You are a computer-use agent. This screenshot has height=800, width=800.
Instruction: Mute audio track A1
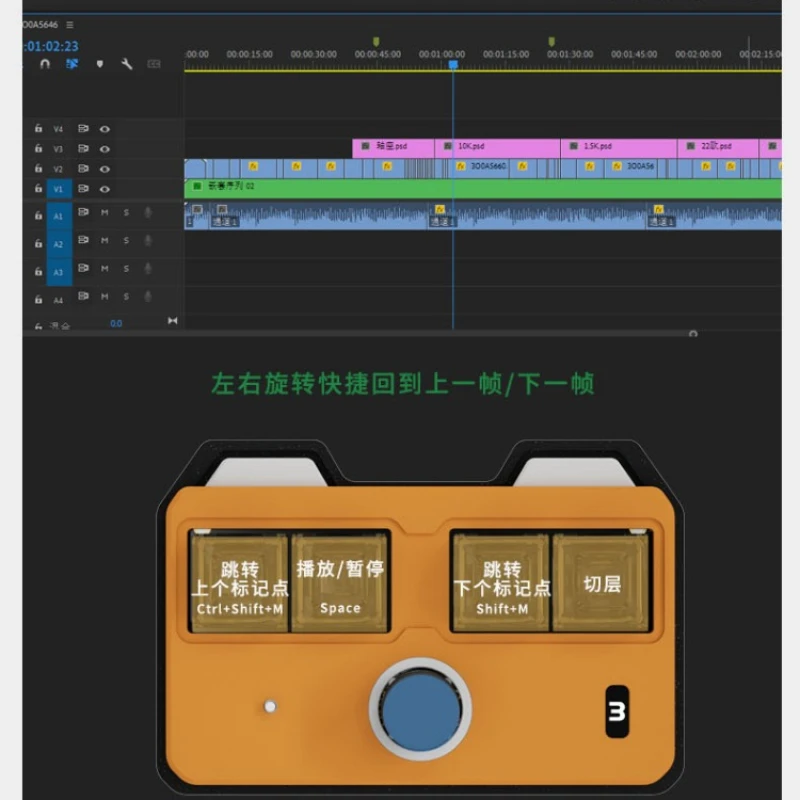pos(105,212)
